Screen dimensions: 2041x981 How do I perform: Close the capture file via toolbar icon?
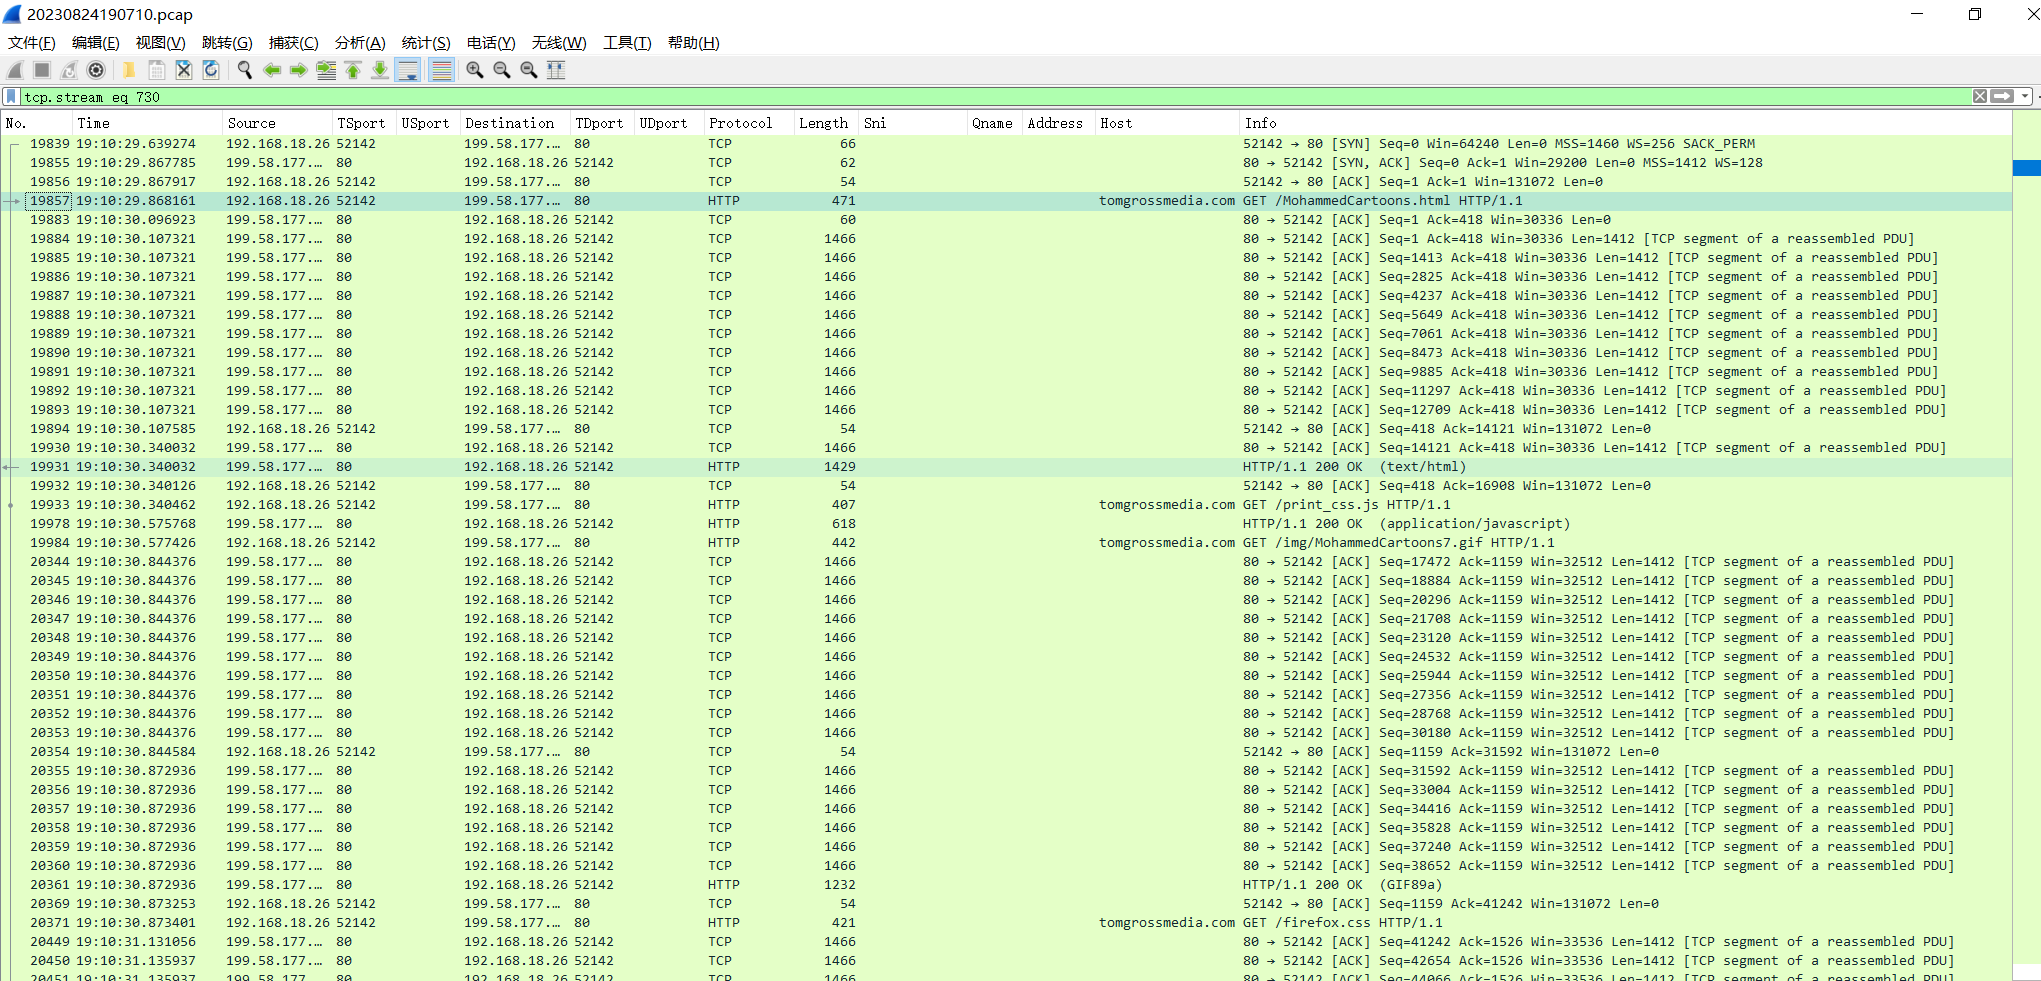click(184, 70)
